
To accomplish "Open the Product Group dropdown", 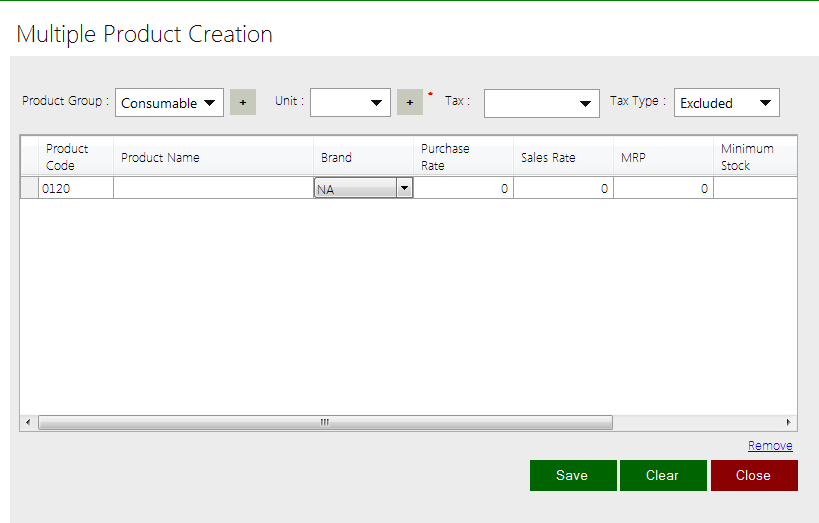I will click(x=169, y=103).
